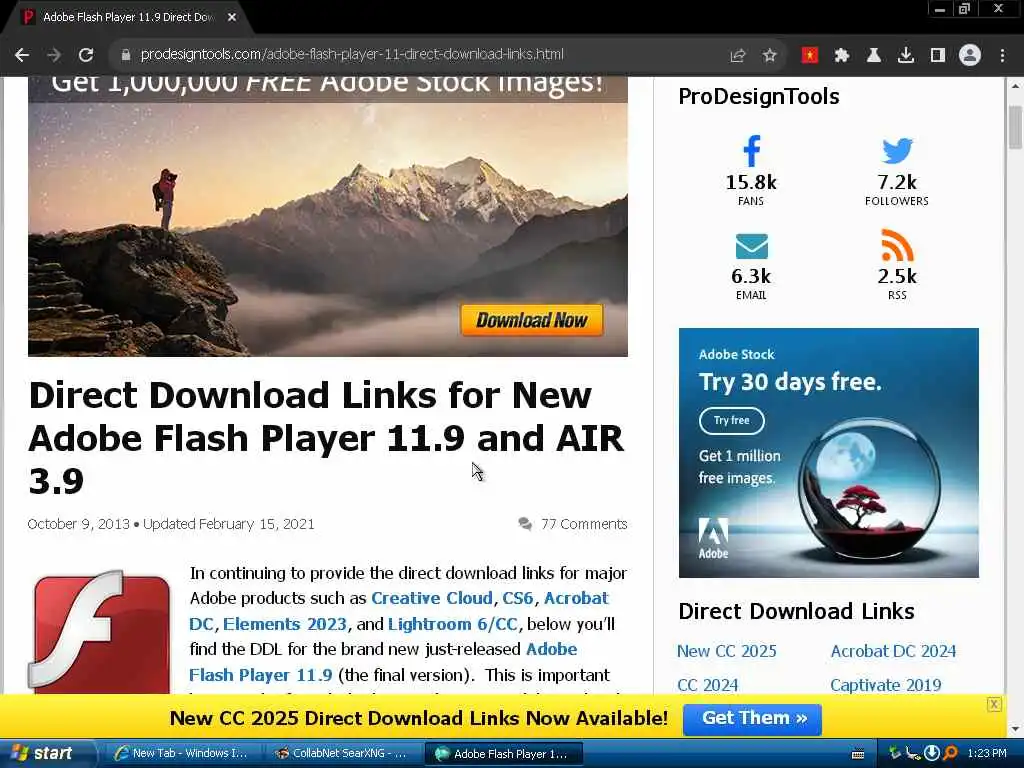The image size is (1024, 768).
Task: Switch to Adobe Flash Player taskbar item
Action: pos(504,754)
